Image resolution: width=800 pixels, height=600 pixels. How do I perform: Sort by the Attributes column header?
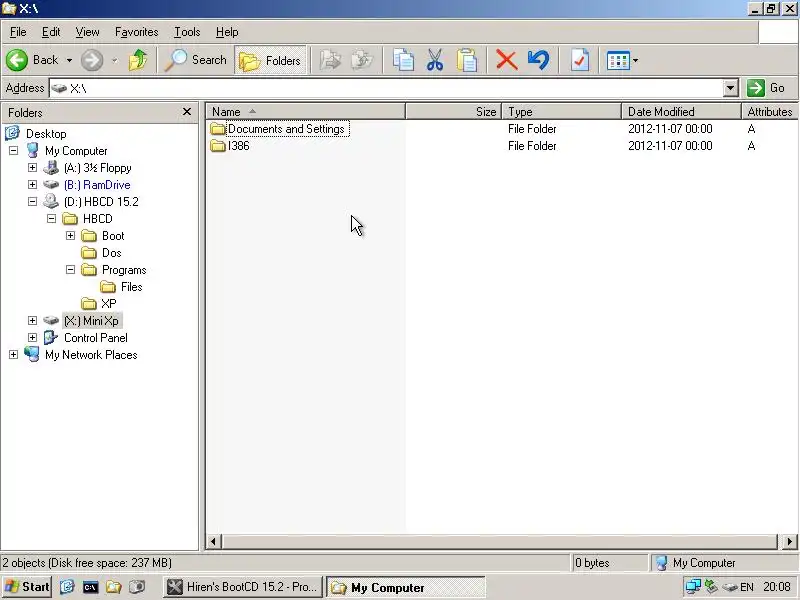click(770, 111)
